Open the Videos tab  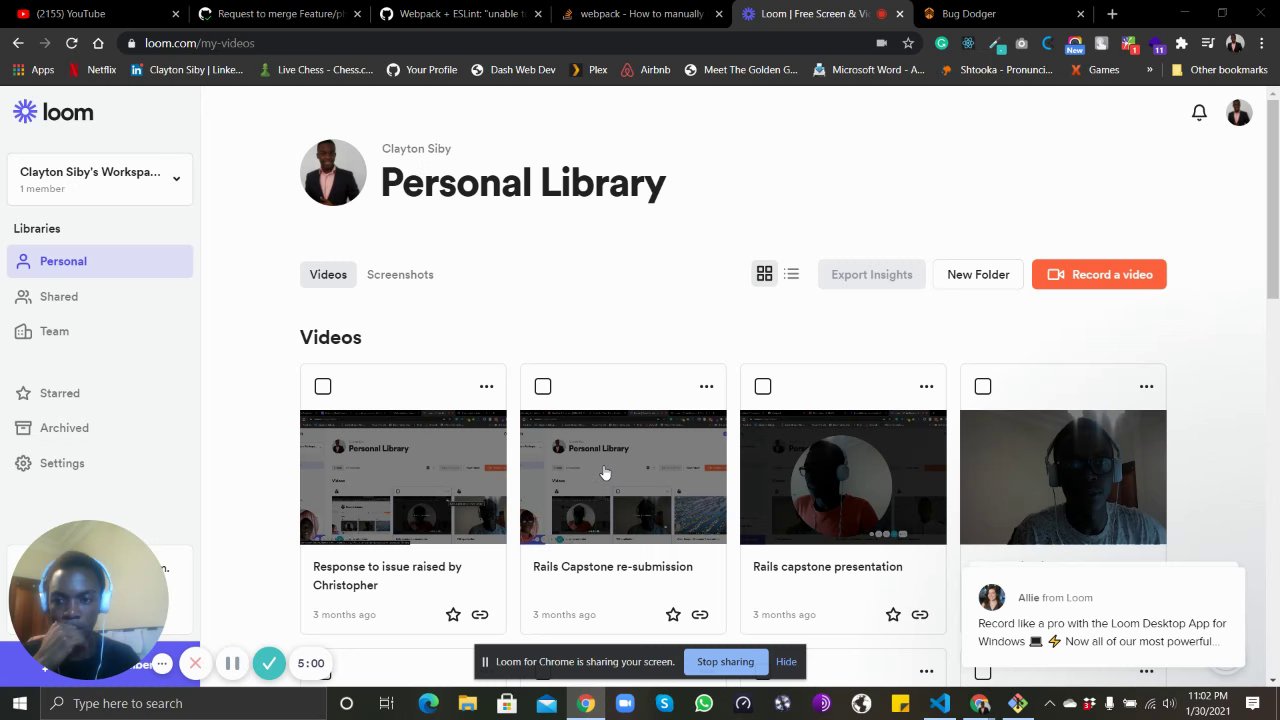(328, 274)
